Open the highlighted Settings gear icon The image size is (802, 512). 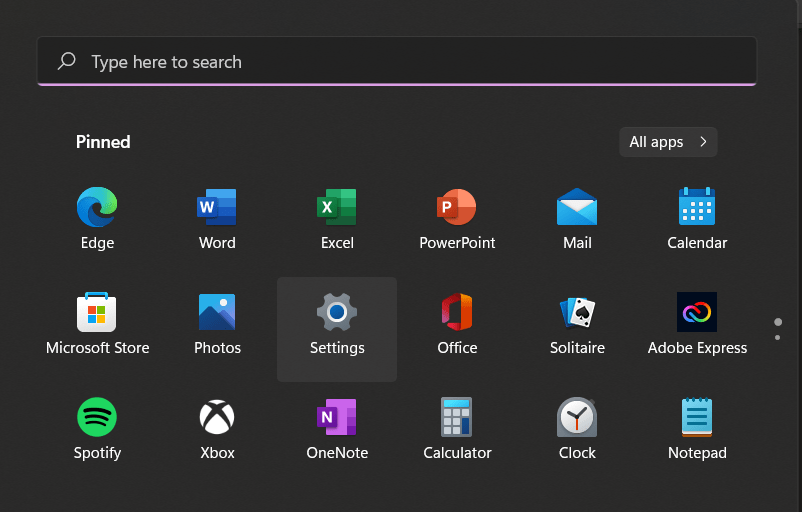point(337,313)
